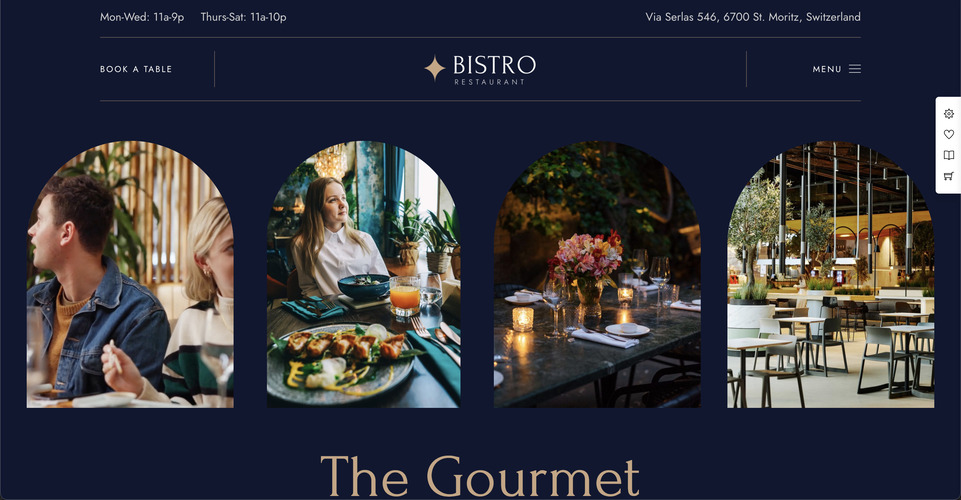Screen dimensions: 961x500
Task: Open the MENU label in header
Action: pyautogui.click(x=827, y=69)
